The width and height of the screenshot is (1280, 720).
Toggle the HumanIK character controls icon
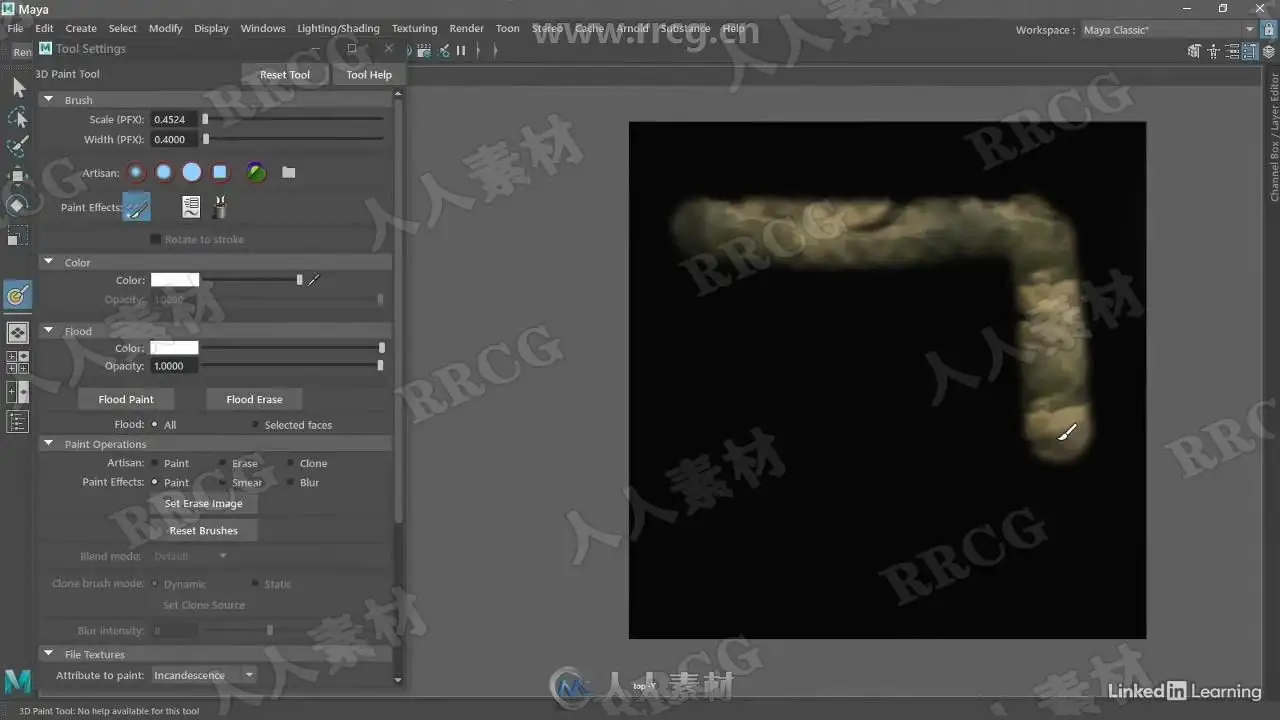[1214, 51]
